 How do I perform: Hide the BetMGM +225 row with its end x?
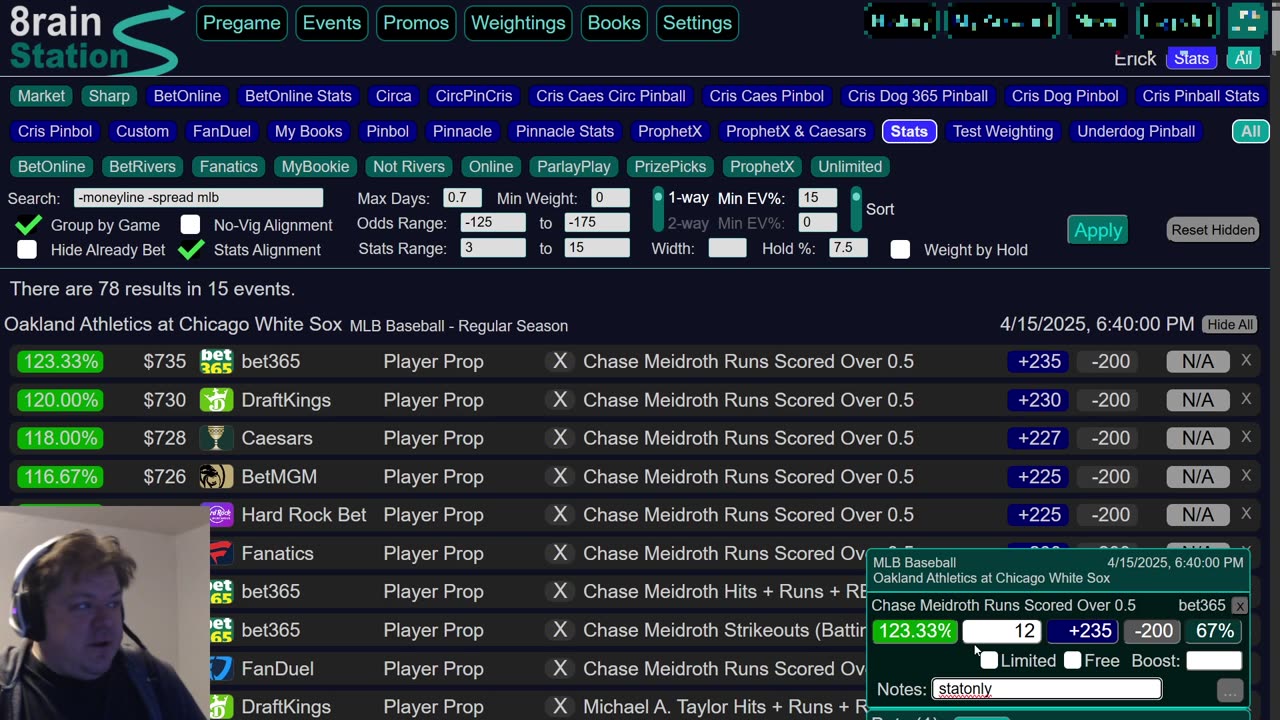[1246, 476]
